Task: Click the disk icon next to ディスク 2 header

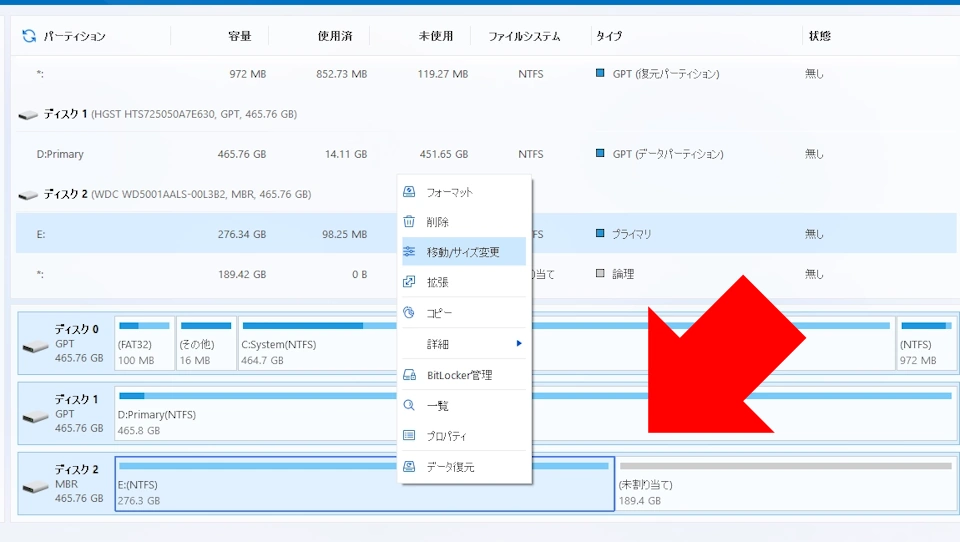Action: (28, 195)
